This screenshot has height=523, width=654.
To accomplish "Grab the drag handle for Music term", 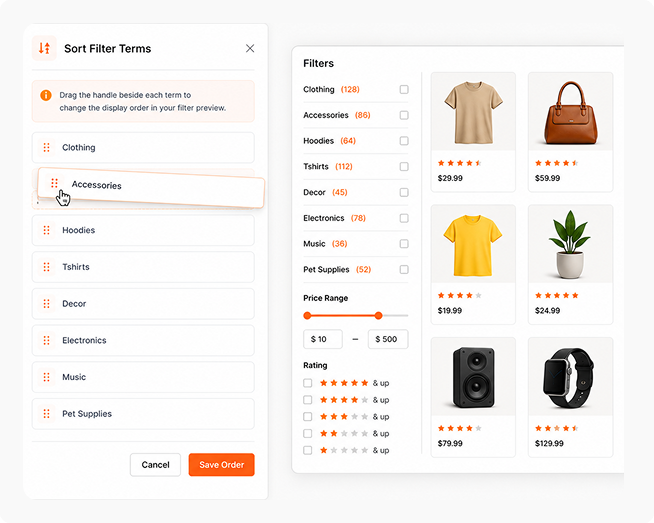I will (47, 377).
